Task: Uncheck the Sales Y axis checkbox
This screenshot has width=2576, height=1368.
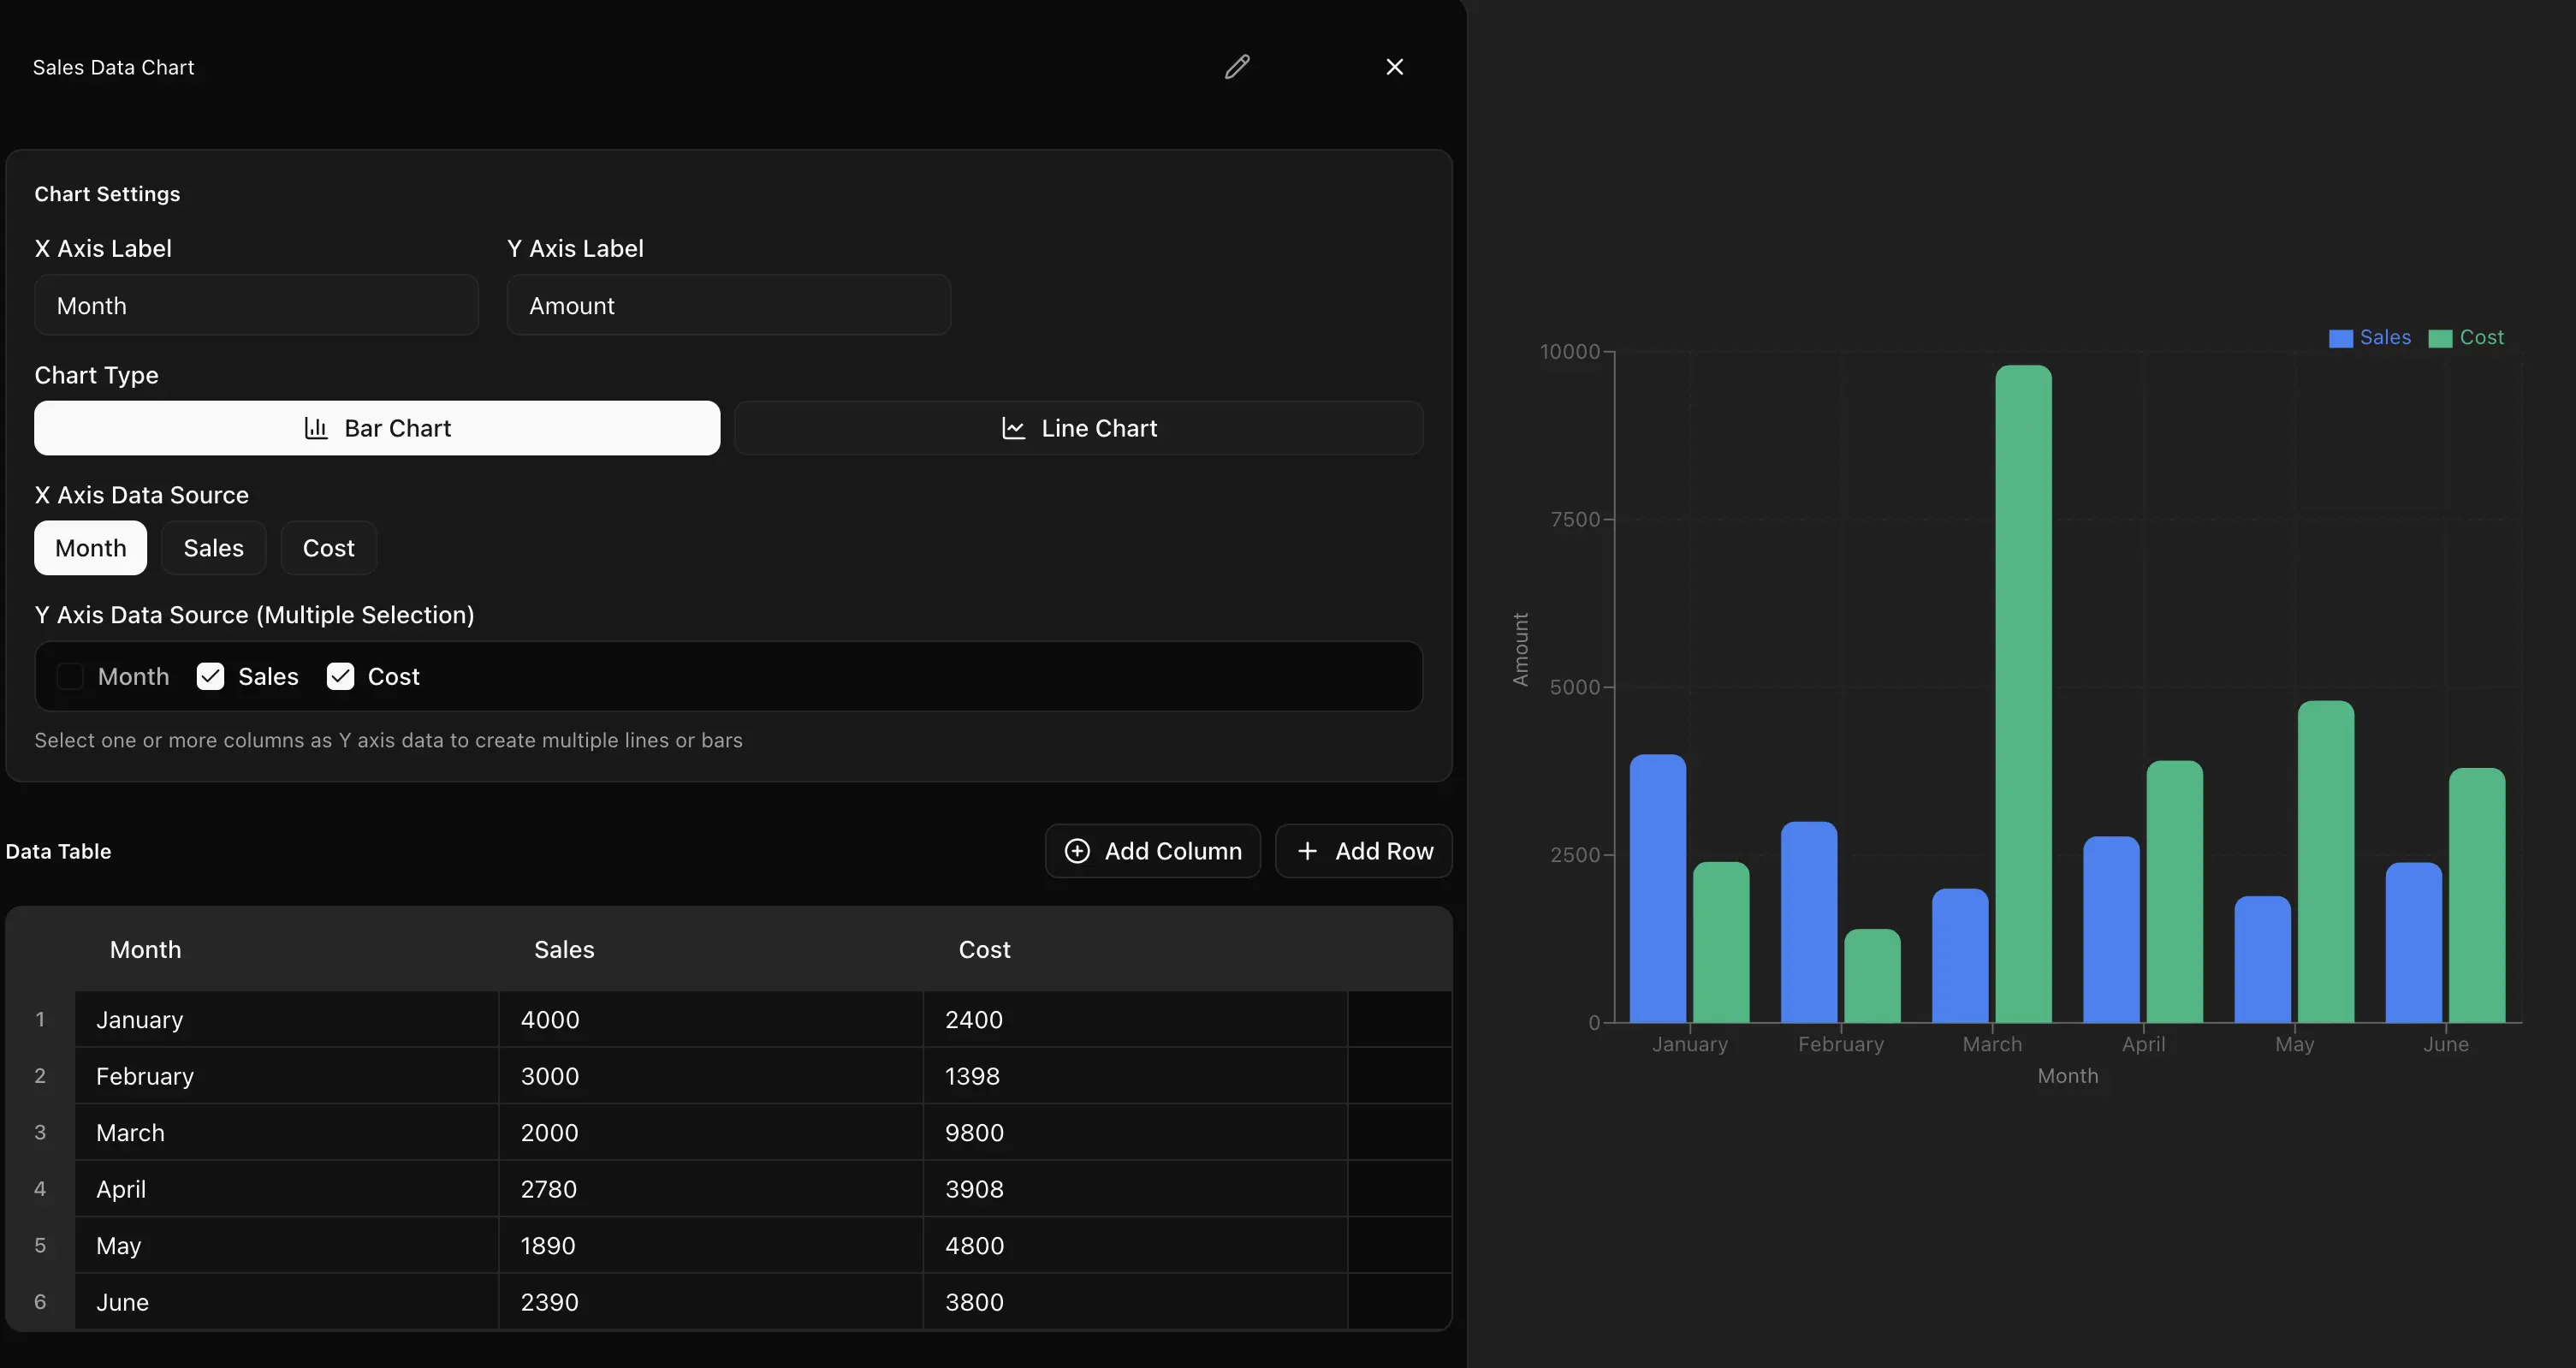Action: pyautogui.click(x=210, y=677)
